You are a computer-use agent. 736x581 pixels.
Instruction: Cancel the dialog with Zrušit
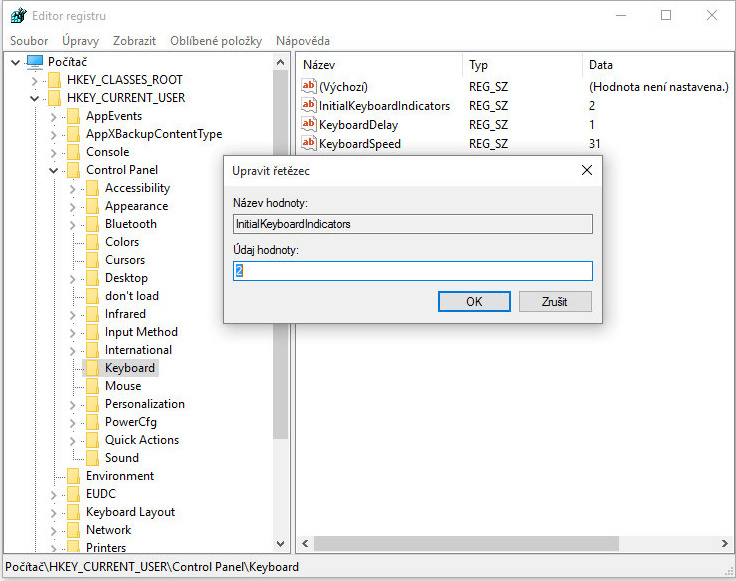[x=555, y=301]
